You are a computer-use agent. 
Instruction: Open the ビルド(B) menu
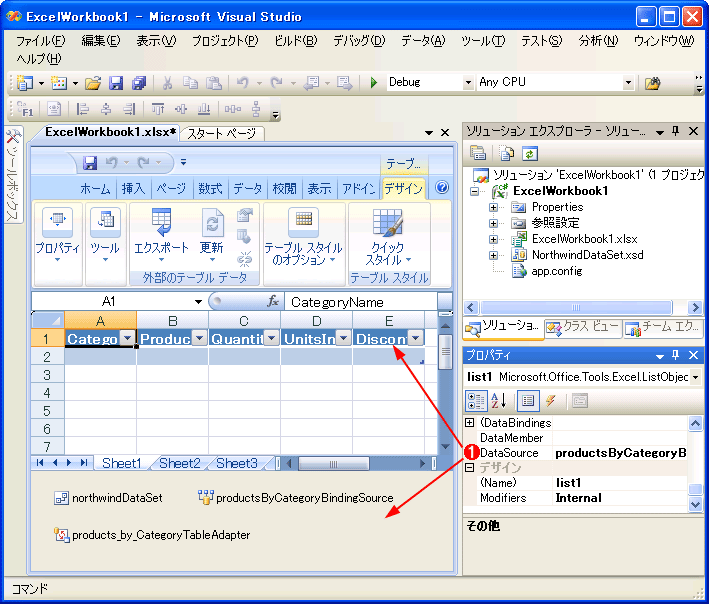pyautogui.click(x=296, y=41)
